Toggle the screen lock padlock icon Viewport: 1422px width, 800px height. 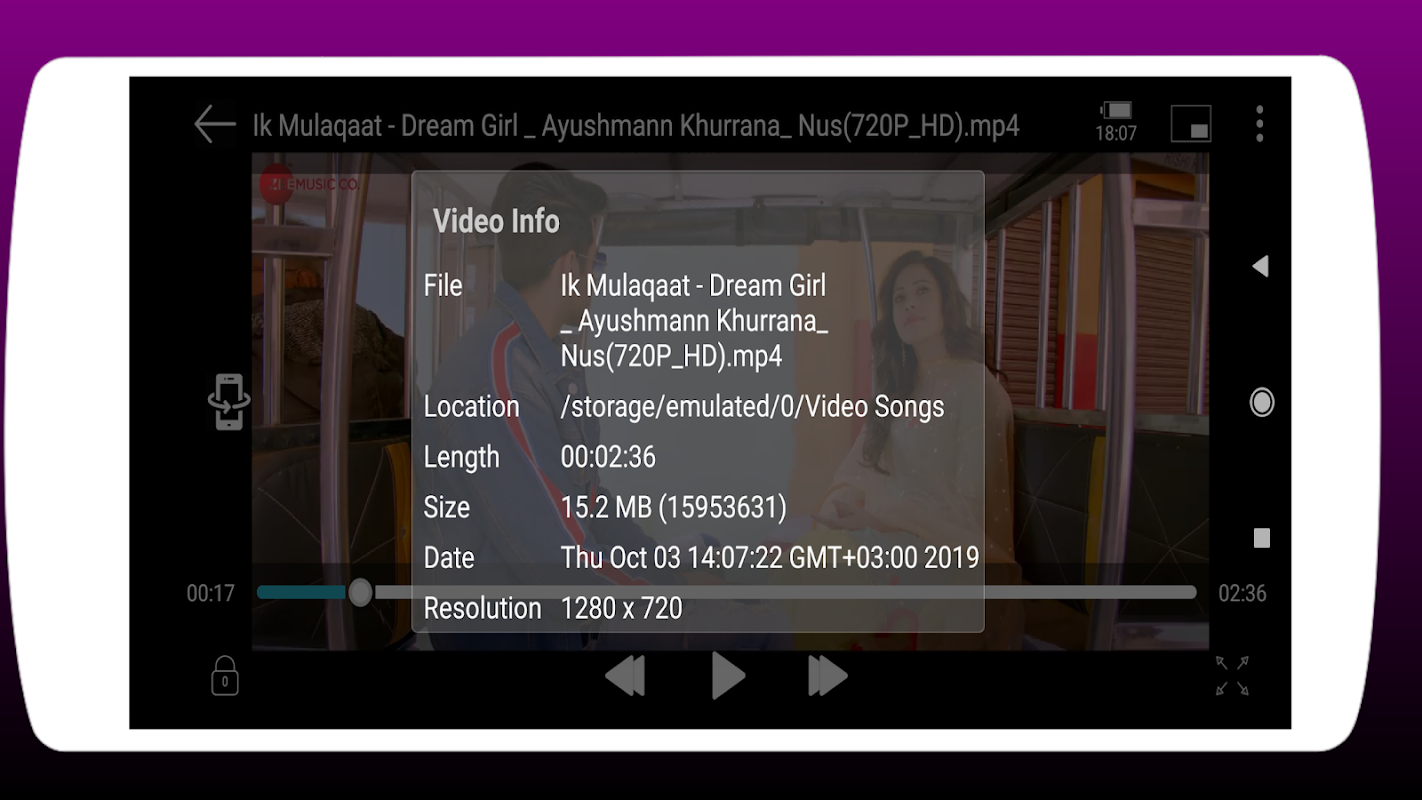coord(225,676)
